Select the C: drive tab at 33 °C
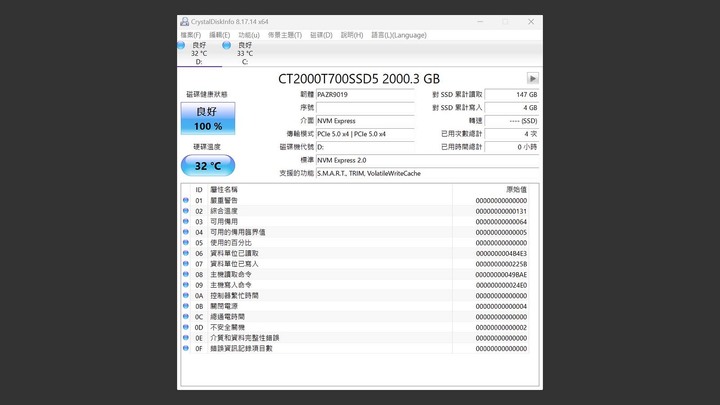720x405 pixels. point(245,53)
